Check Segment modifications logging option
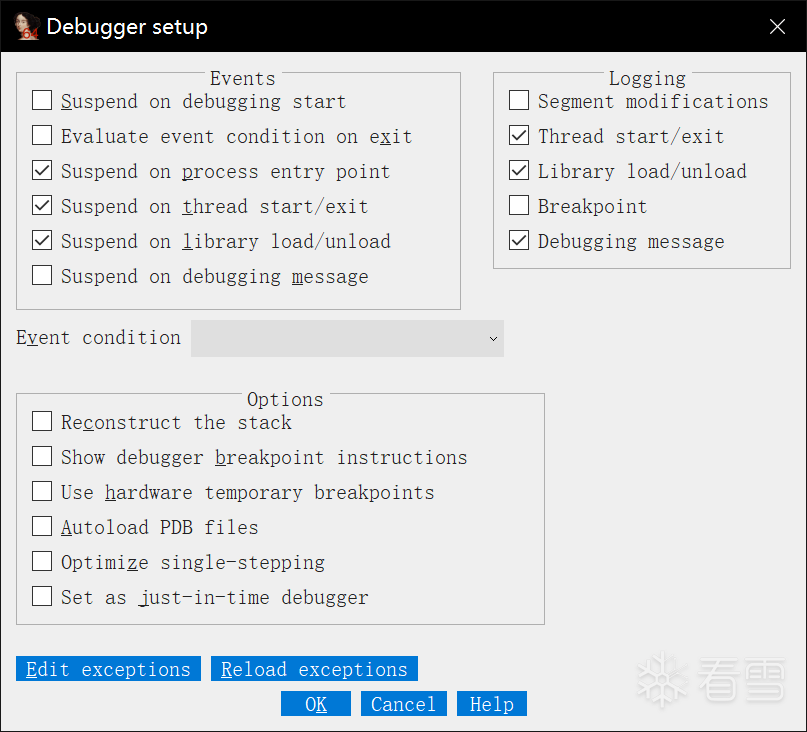This screenshot has height=732, width=807. coord(519,100)
